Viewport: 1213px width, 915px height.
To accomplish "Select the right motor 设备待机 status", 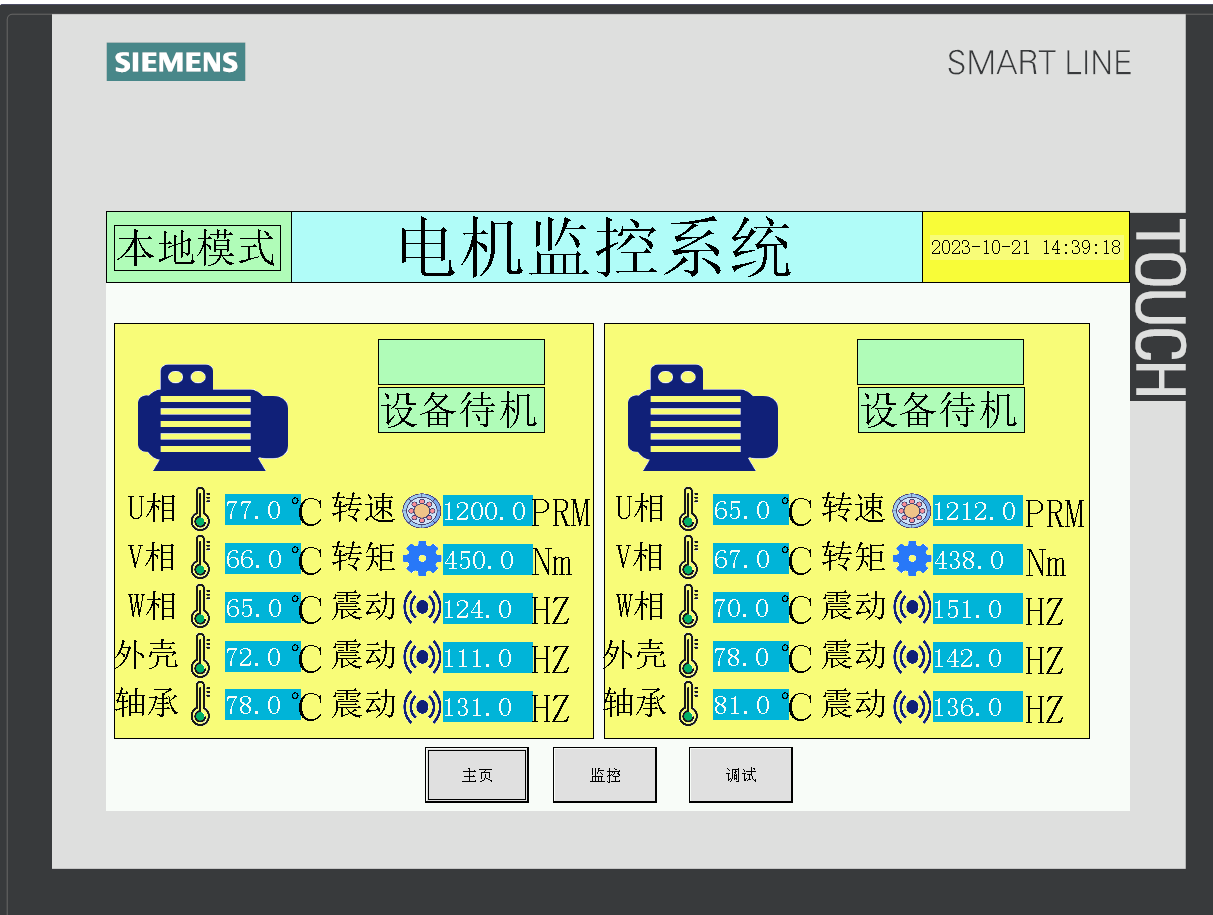I will pos(940,410).
